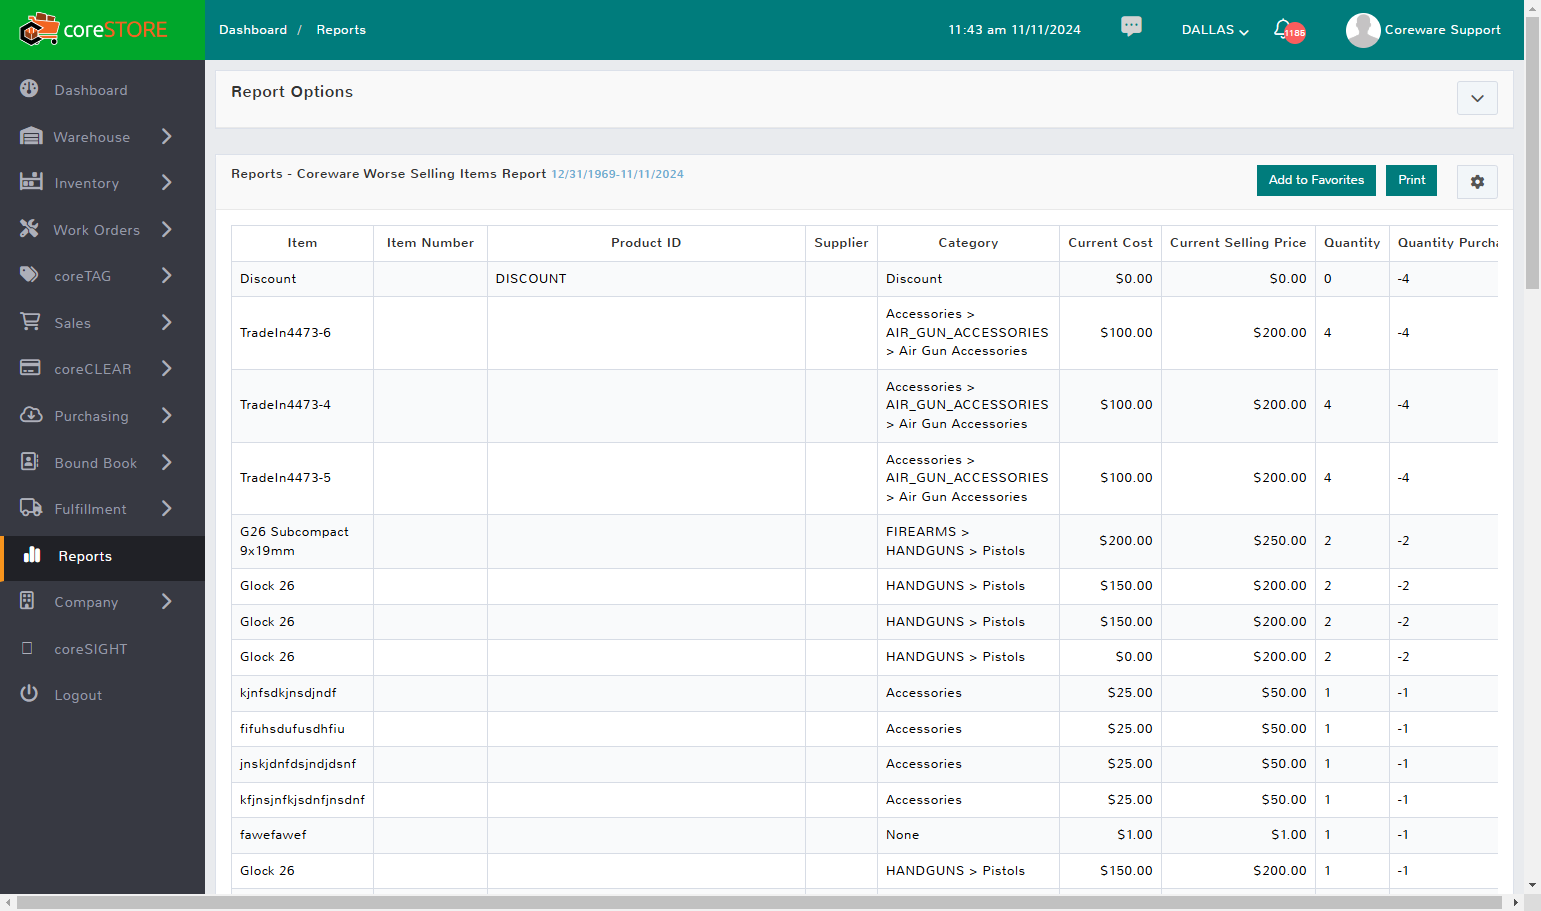Click the Purchasing cloud icon
This screenshot has height=911, width=1541.
point(31,415)
